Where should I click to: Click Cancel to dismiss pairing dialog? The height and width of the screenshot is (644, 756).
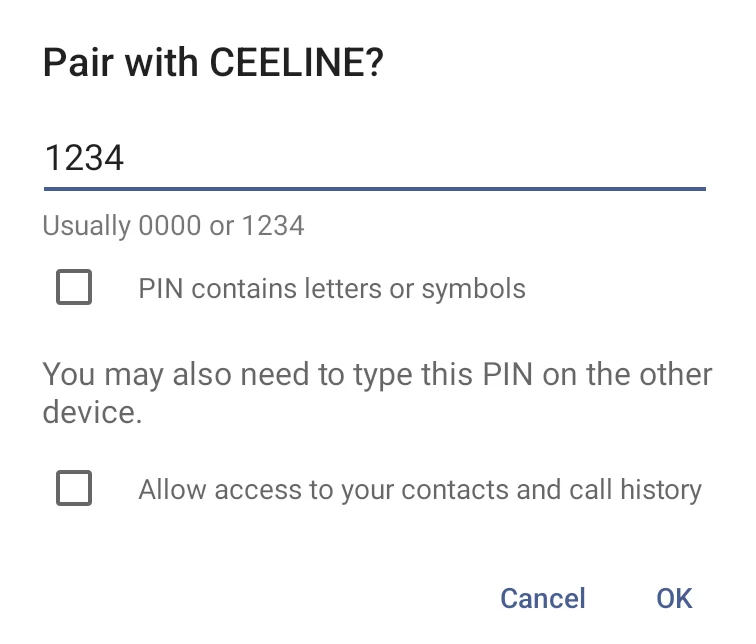pyautogui.click(x=542, y=599)
